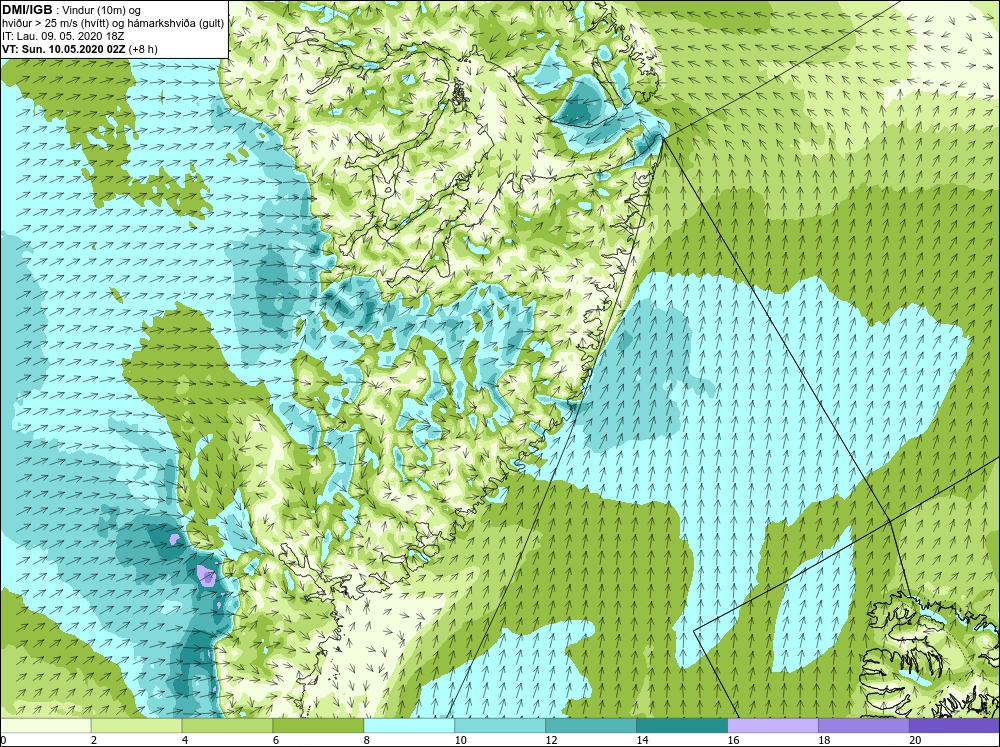Click the legend label '6'
1000x747 pixels.
(x=276, y=740)
